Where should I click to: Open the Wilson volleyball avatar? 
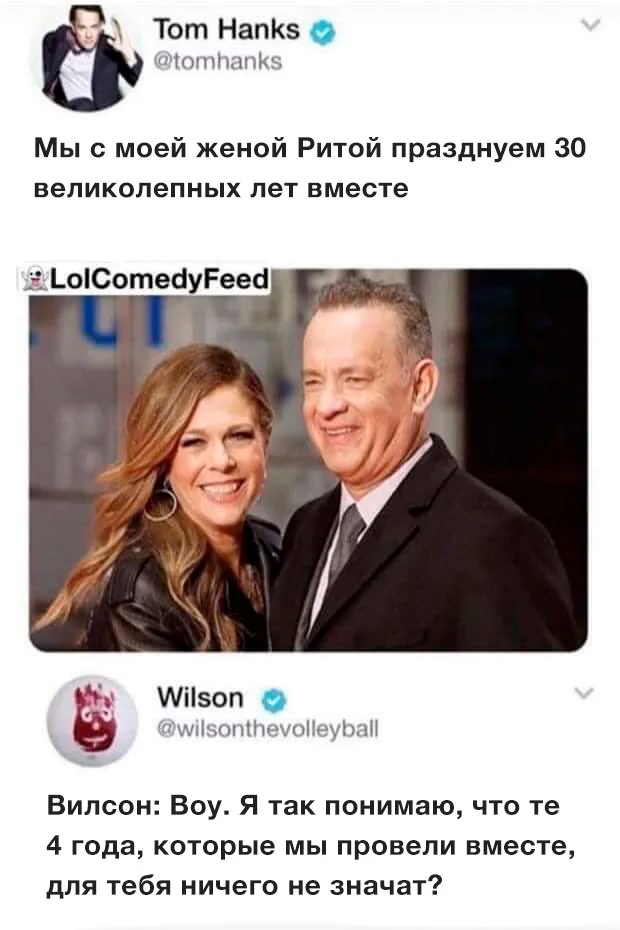[x=92, y=721]
